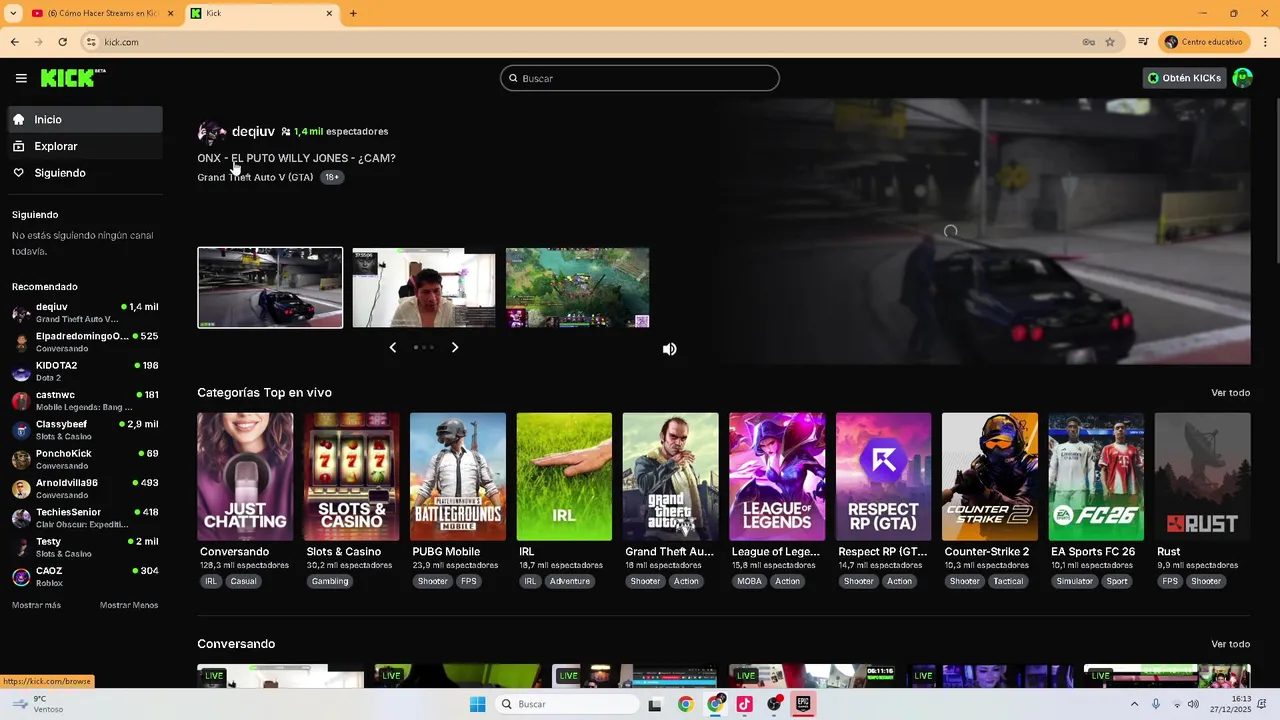Screen dimensions: 1280x720
Task: Open the League of Legends category card
Action: (x=777, y=477)
